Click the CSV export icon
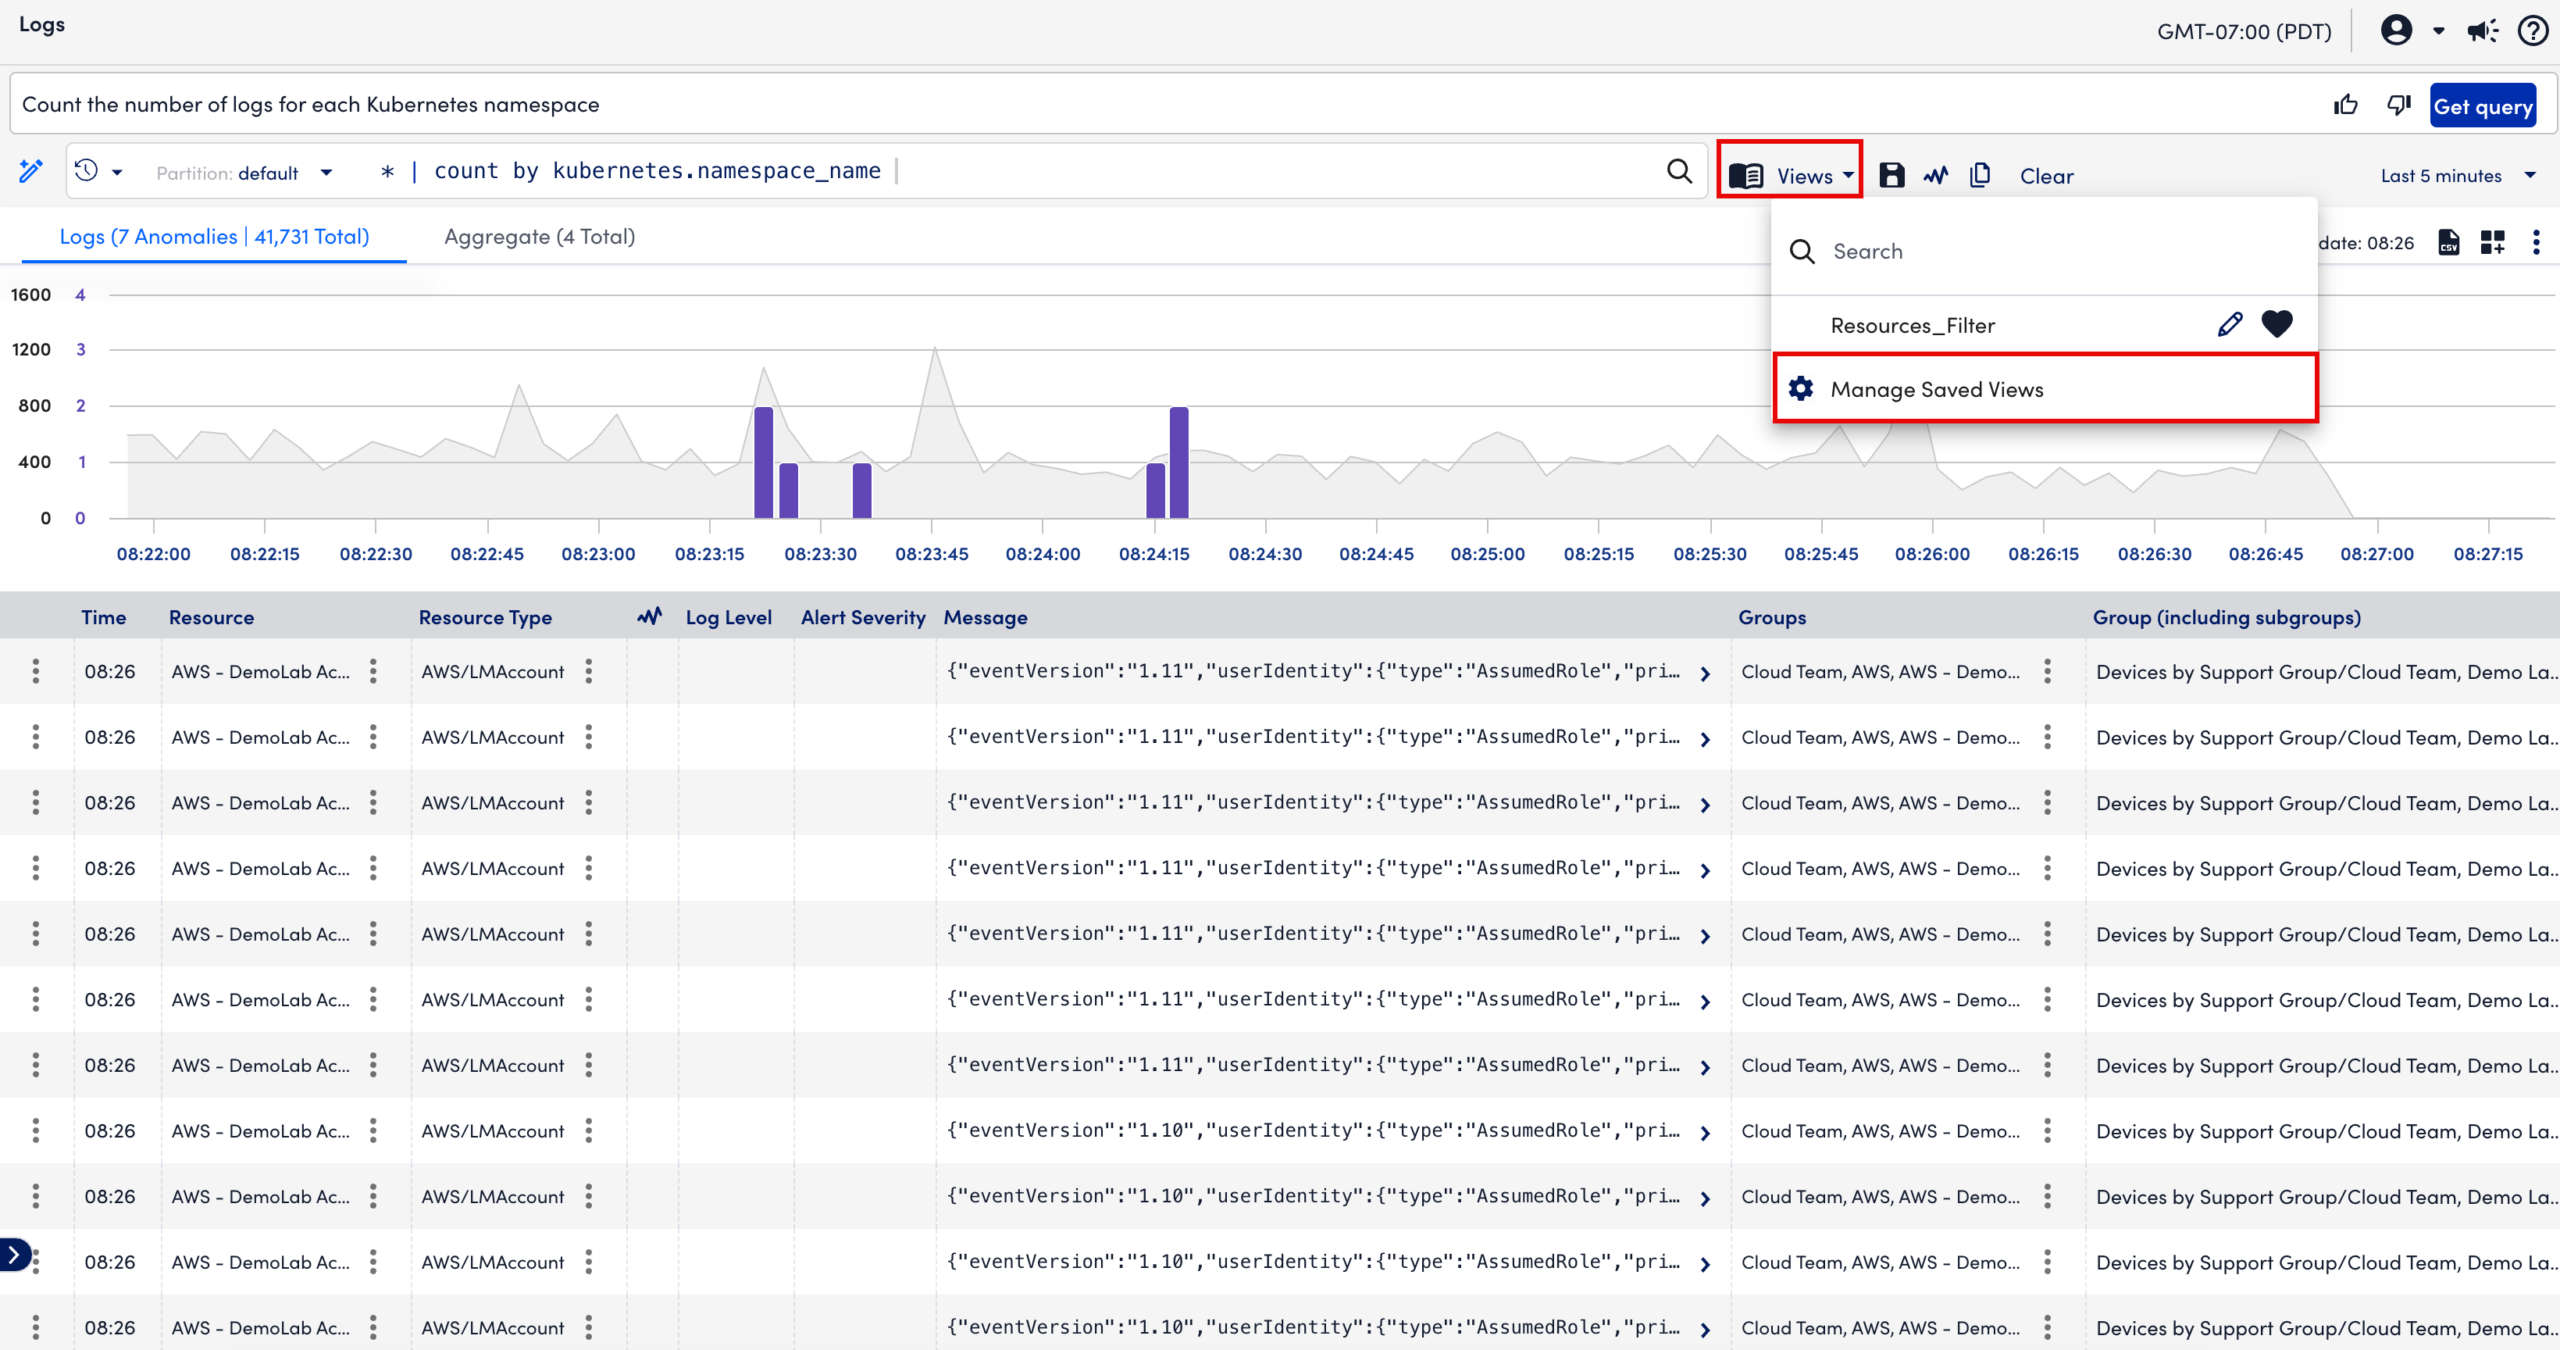The width and height of the screenshot is (2560, 1350). click(x=2448, y=242)
